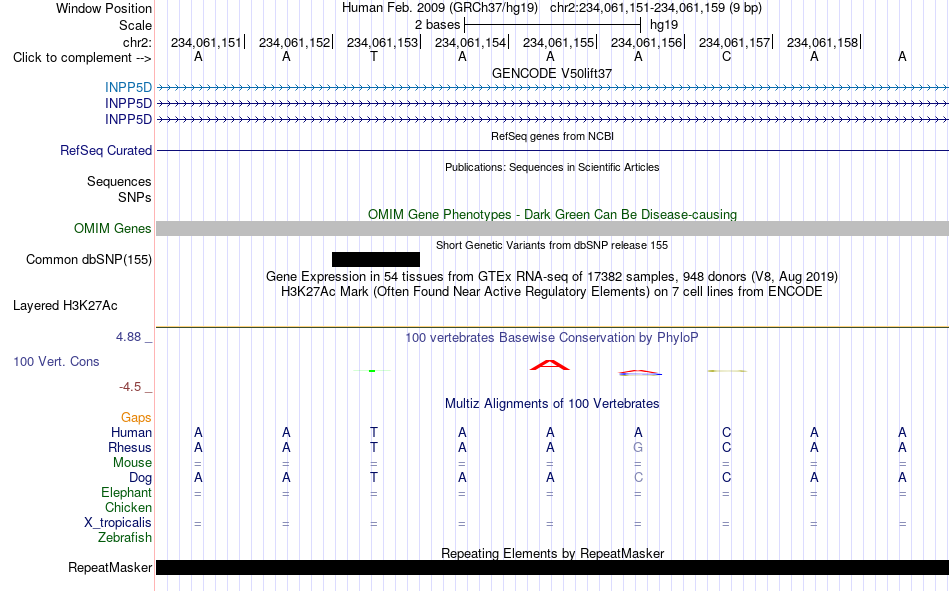The image size is (950, 591).
Task: Click base C in the reference sequence row
Action: (x=726, y=57)
